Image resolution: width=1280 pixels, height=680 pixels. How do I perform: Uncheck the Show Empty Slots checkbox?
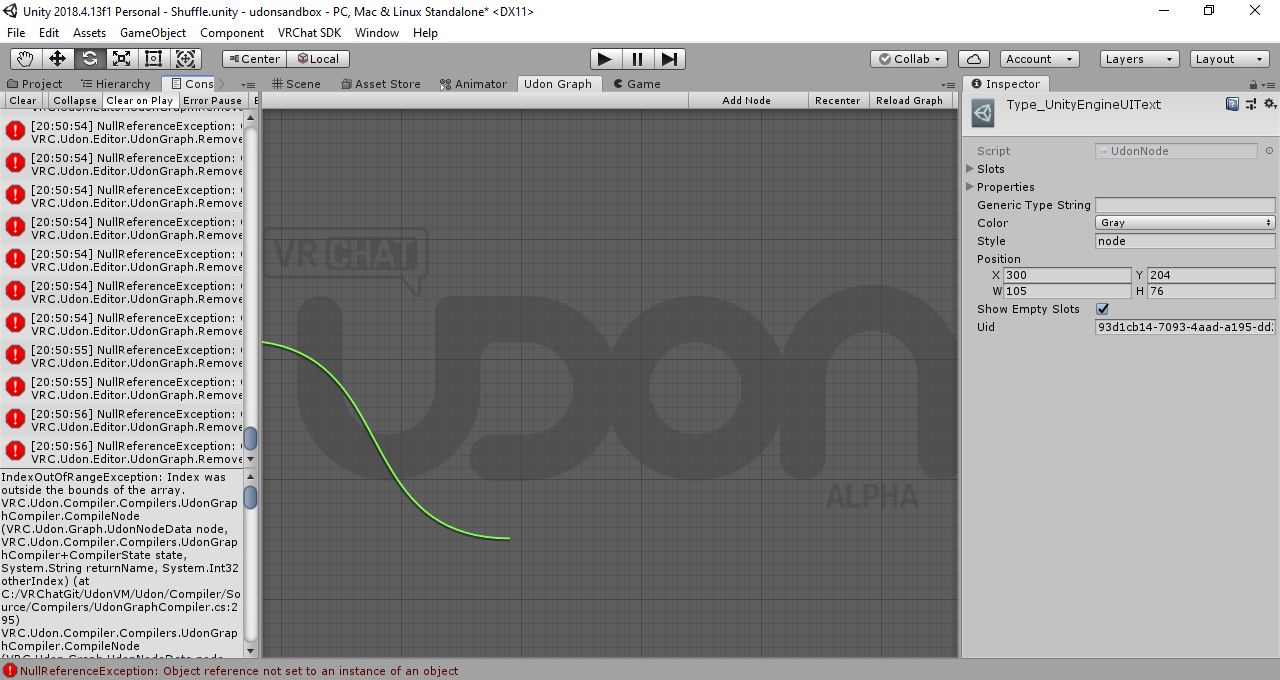(1102, 309)
